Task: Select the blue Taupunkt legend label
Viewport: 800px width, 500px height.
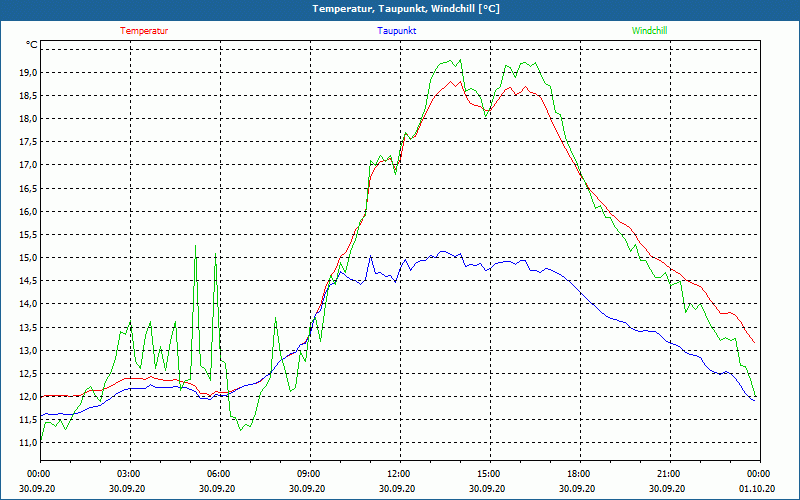Action: click(x=397, y=31)
